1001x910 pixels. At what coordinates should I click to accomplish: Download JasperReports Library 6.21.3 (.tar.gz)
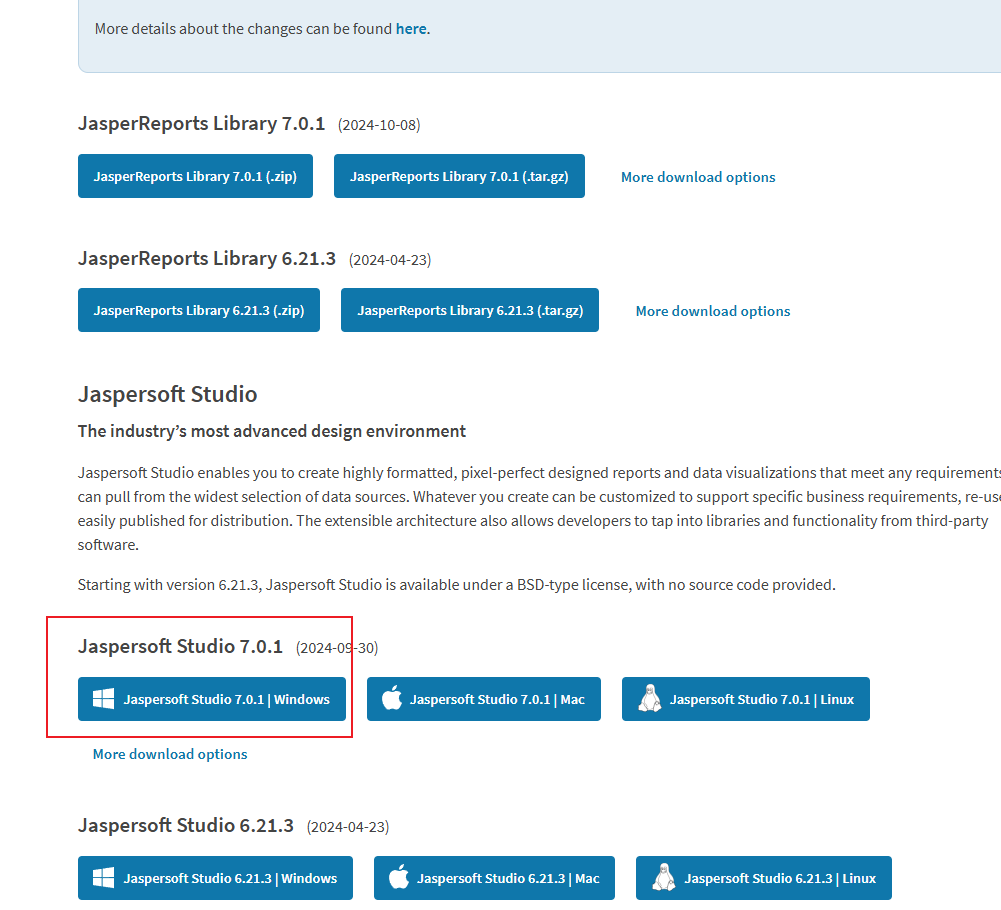[470, 310]
